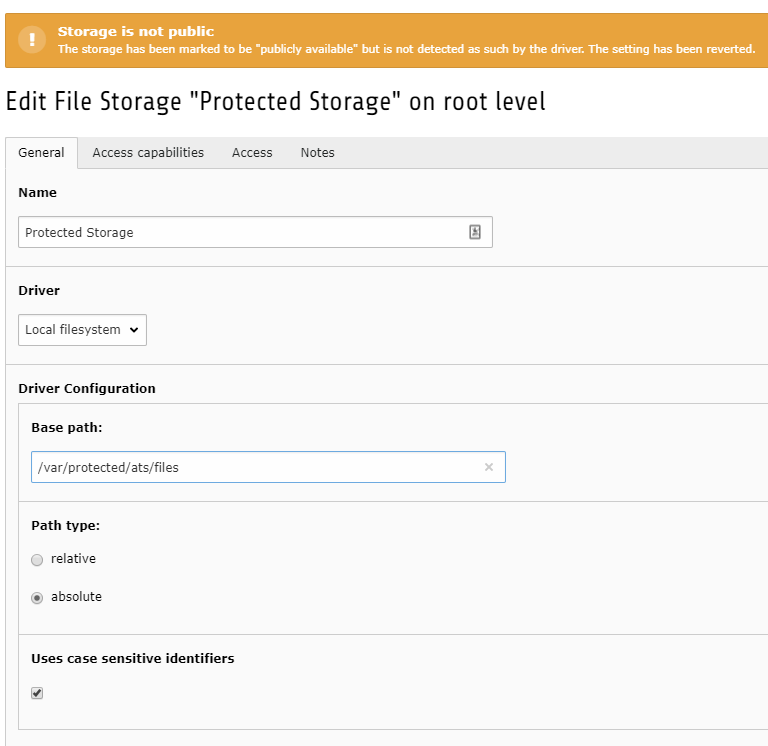
Task: Click the Edit File Storage page heading
Action: click(x=276, y=102)
